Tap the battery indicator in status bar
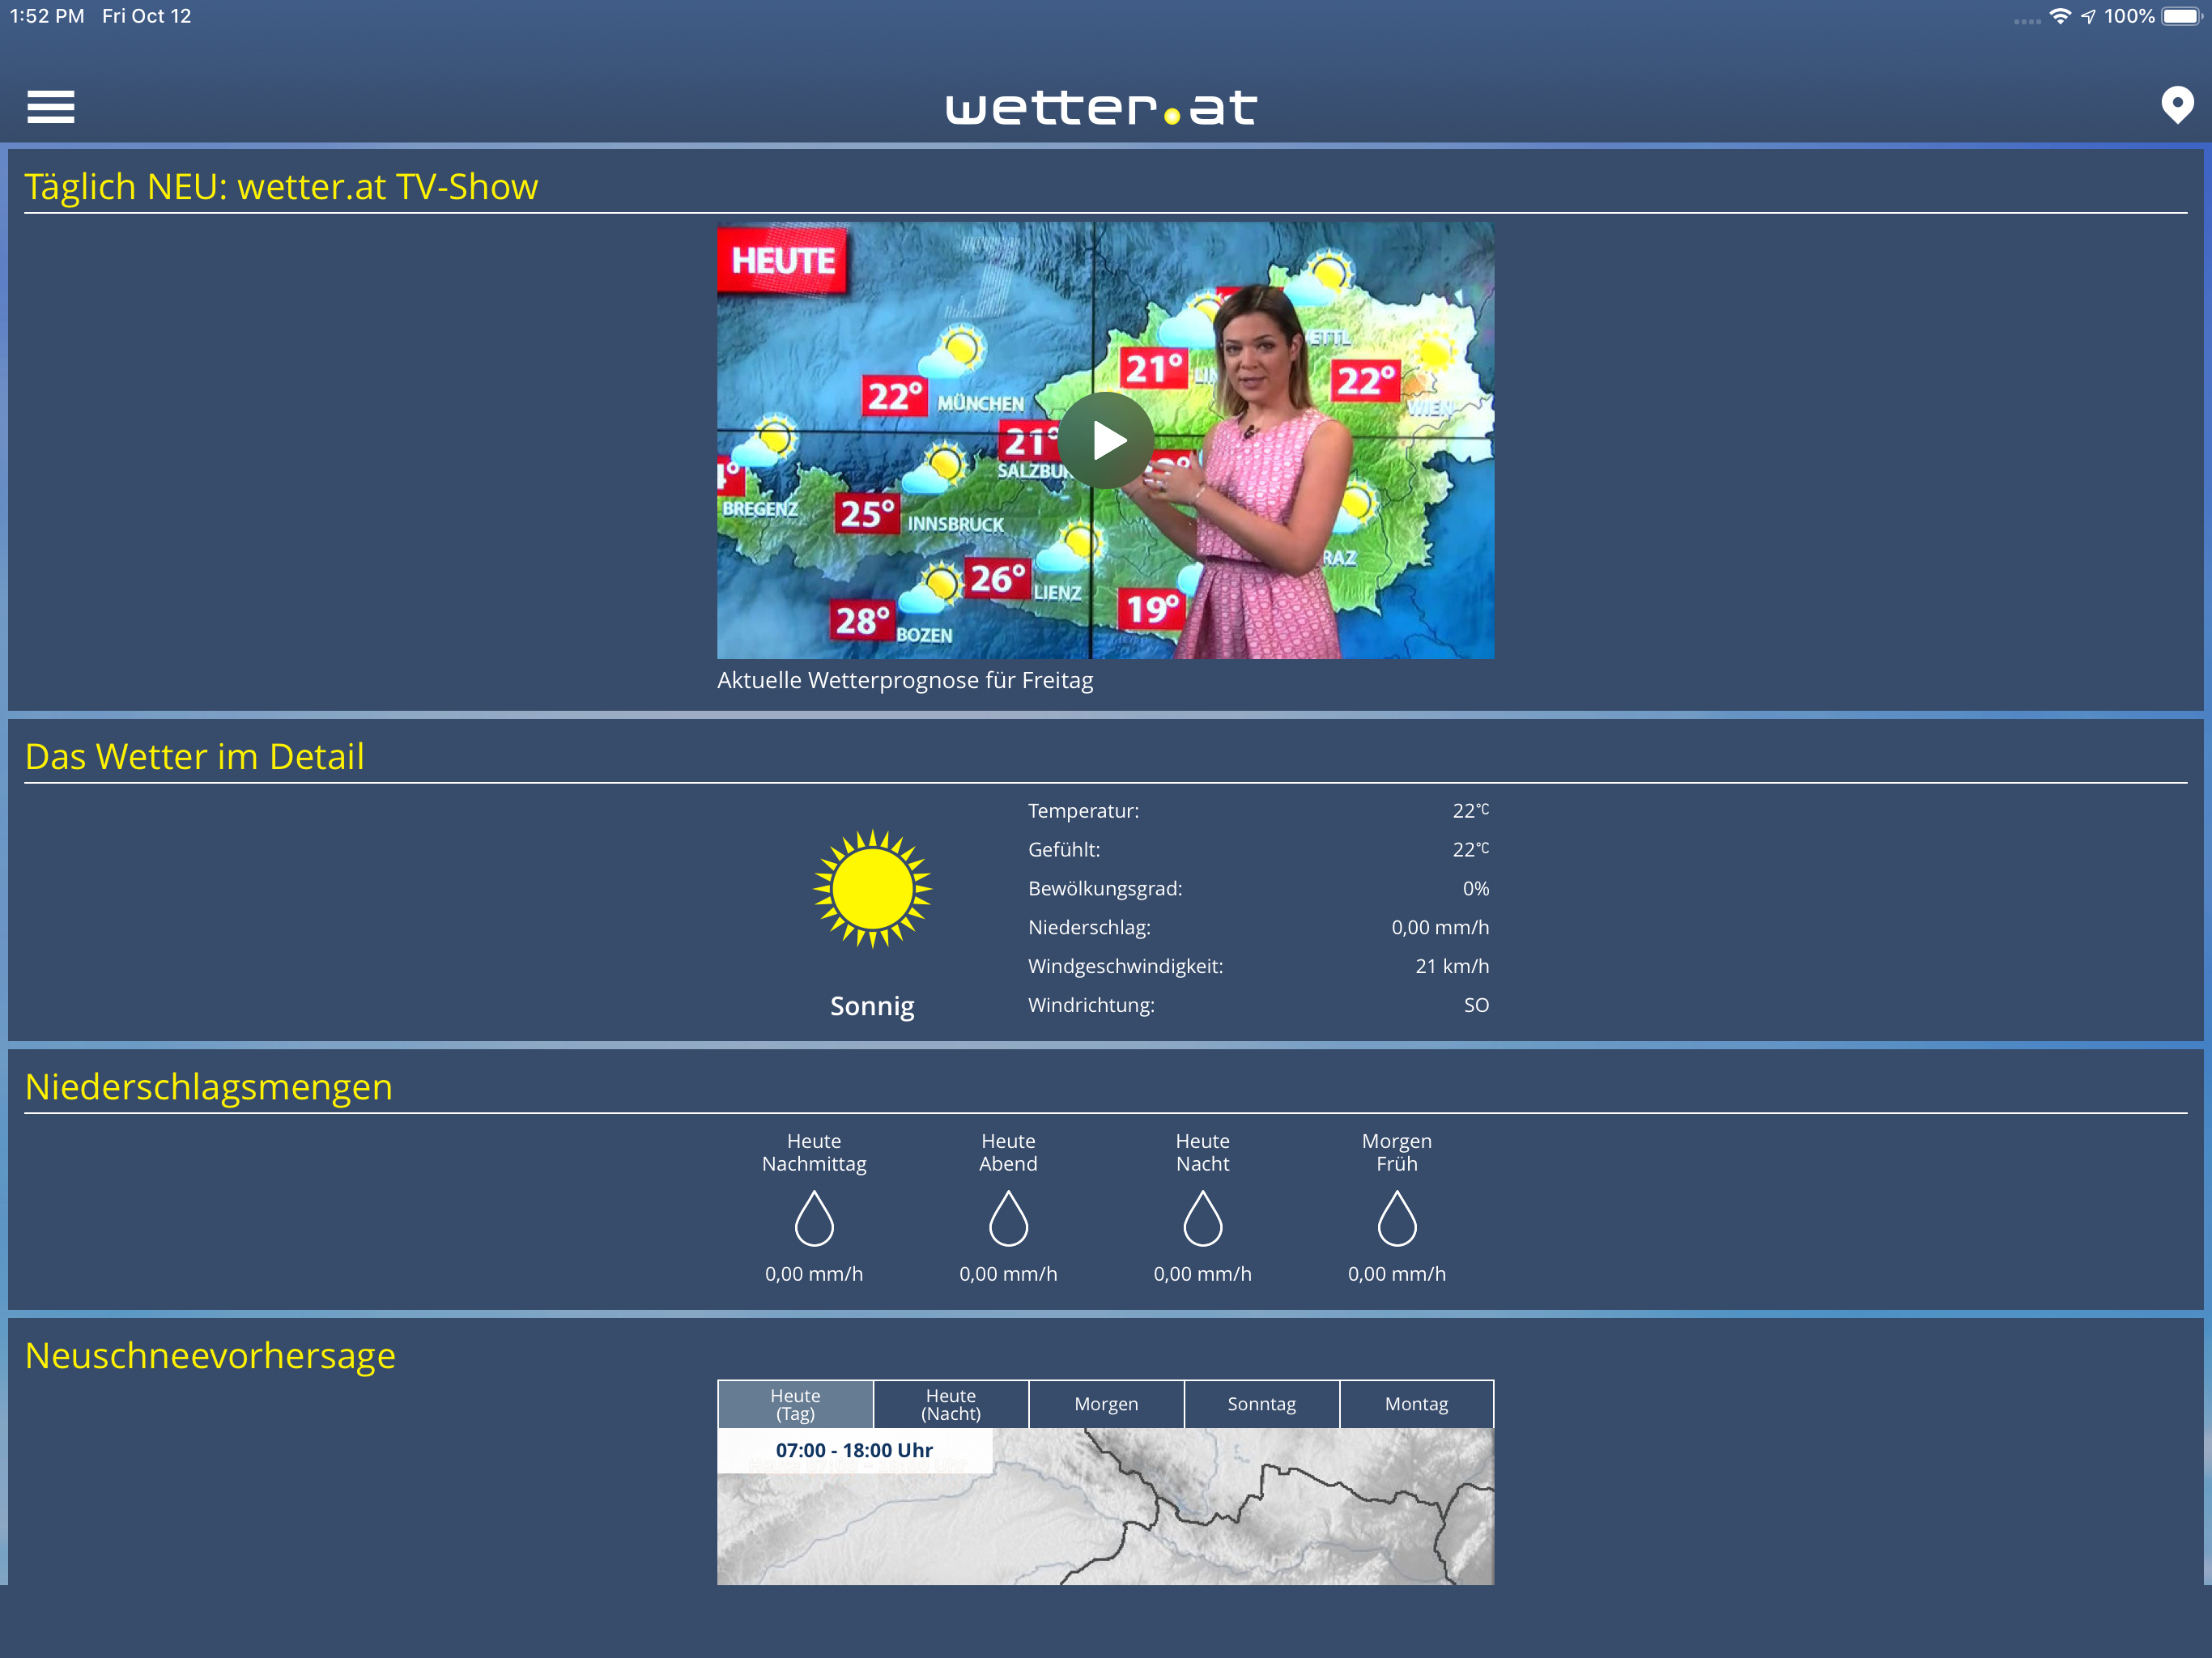The width and height of the screenshot is (2212, 1658). pos(2180,16)
